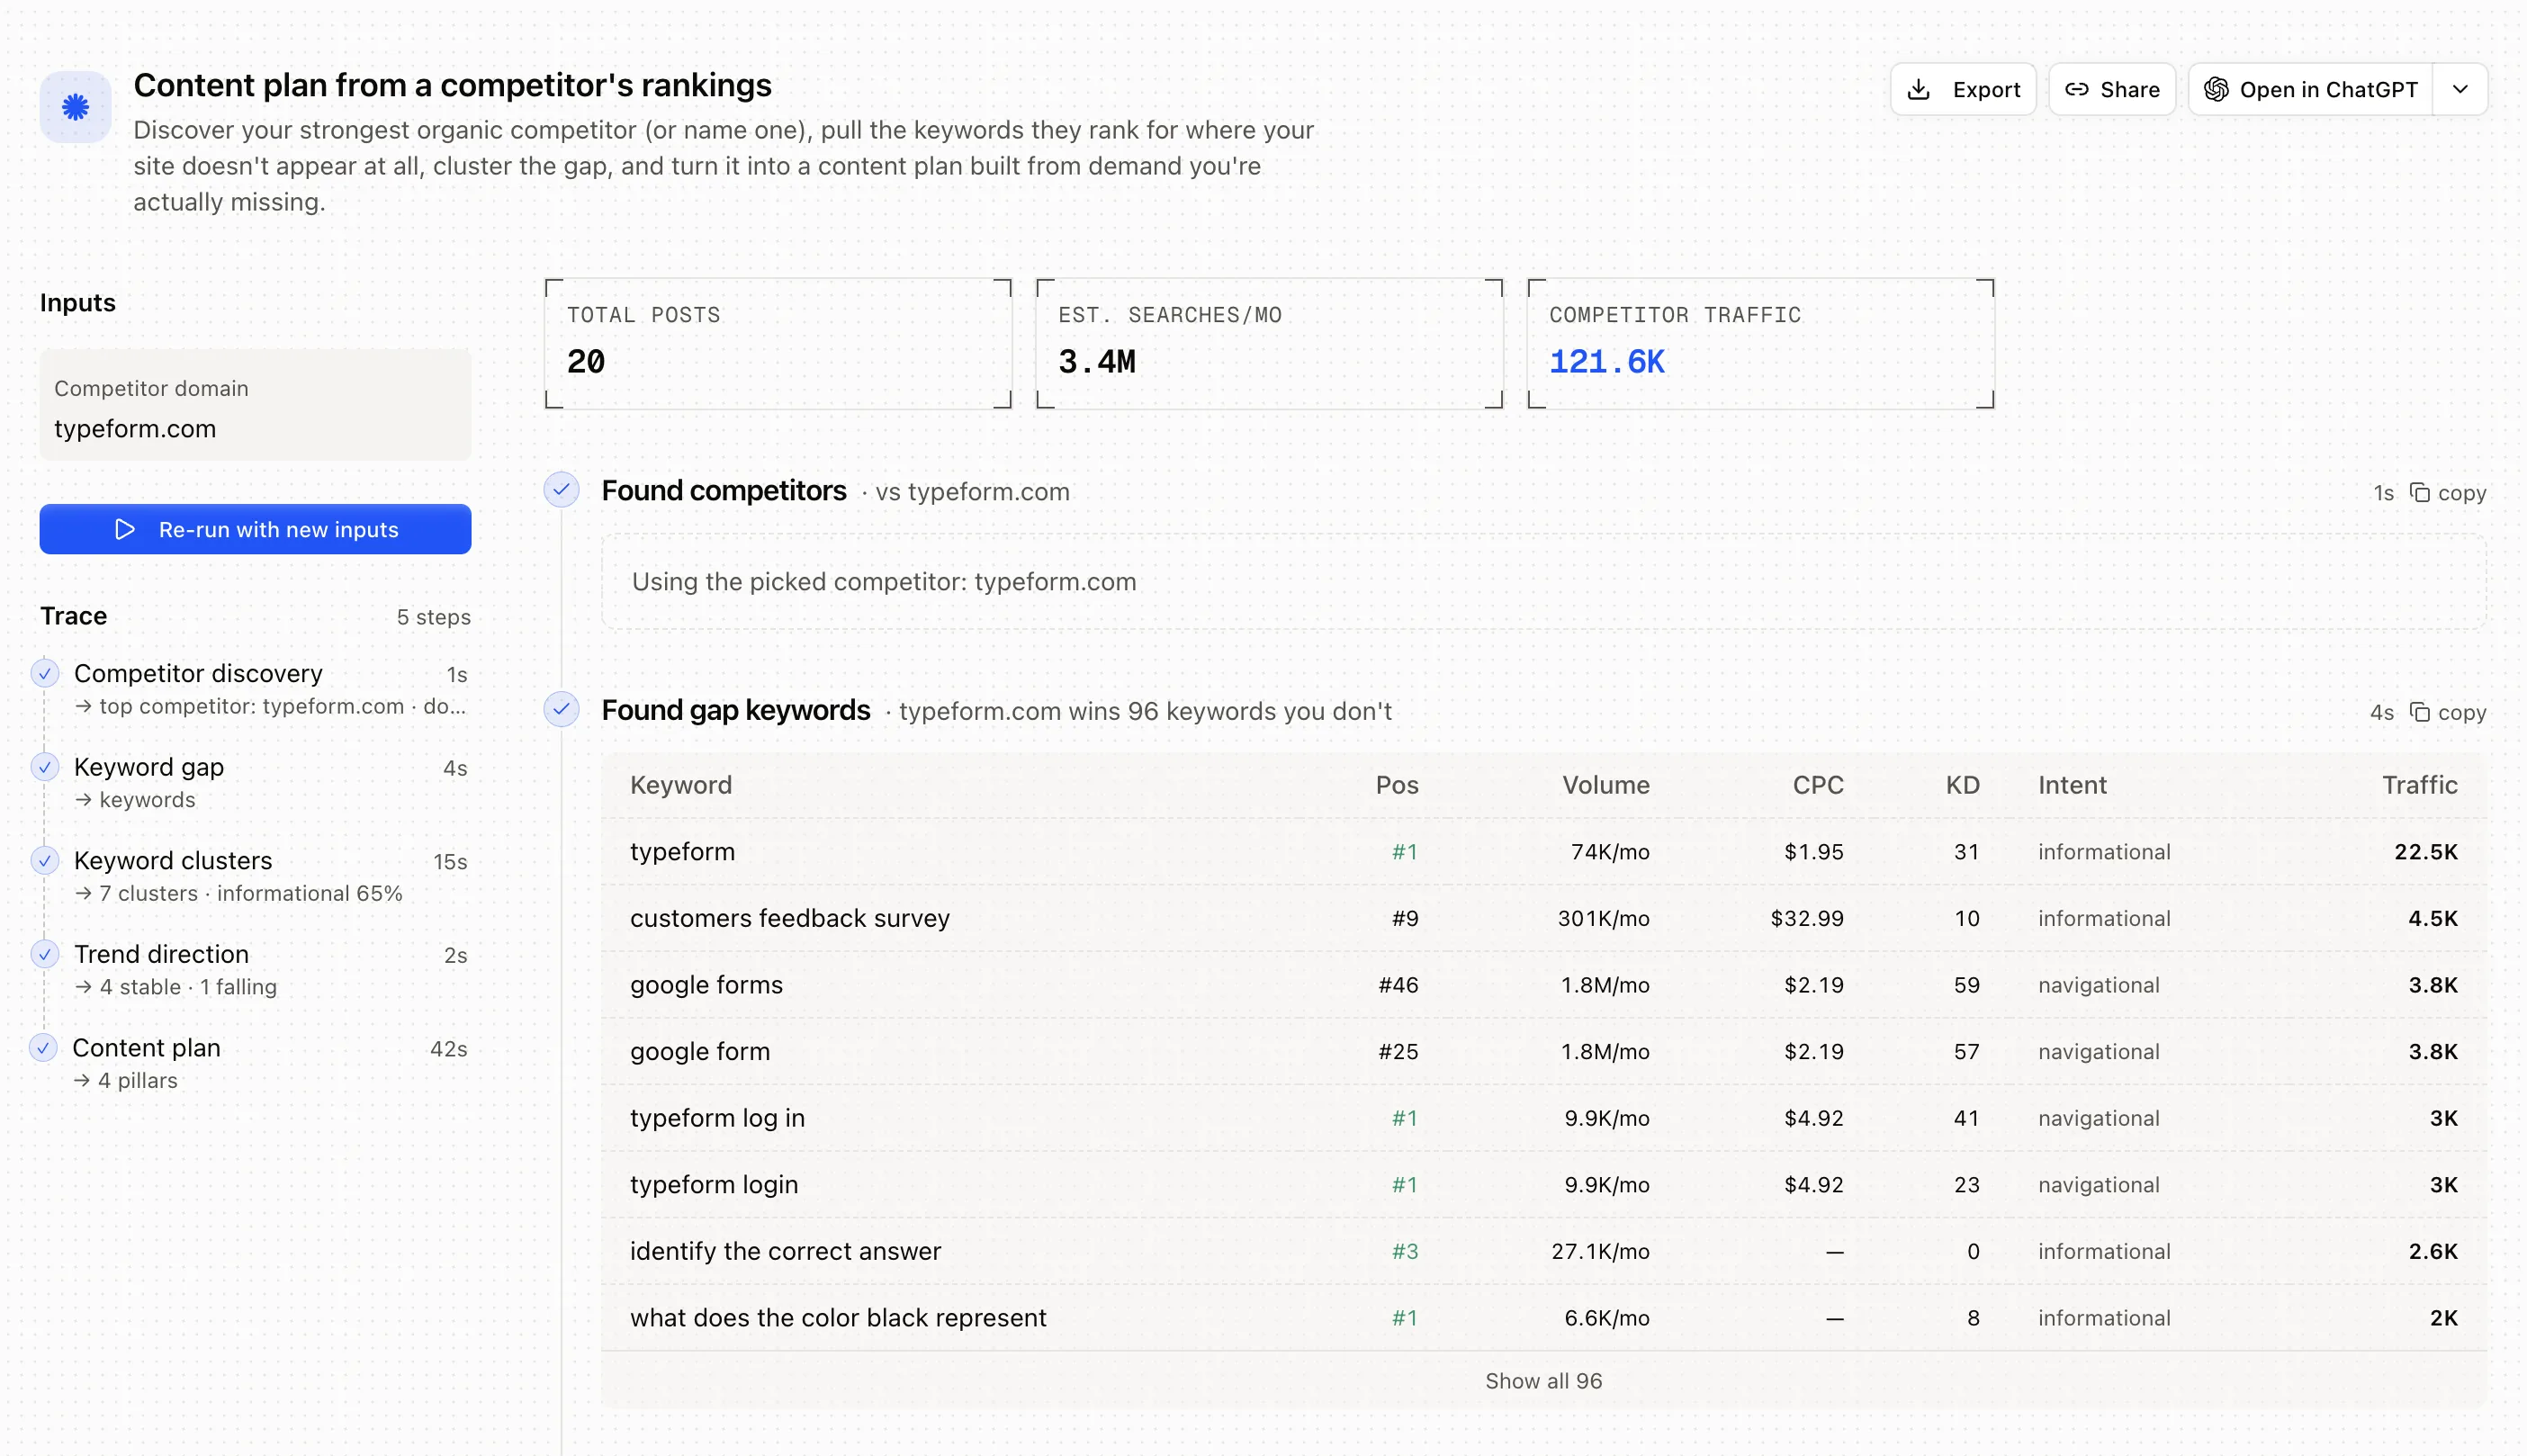Click the check icon beside Trend direction step
Screen dimensions: 2527x1456
pyautogui.click(x=44, y=954)
